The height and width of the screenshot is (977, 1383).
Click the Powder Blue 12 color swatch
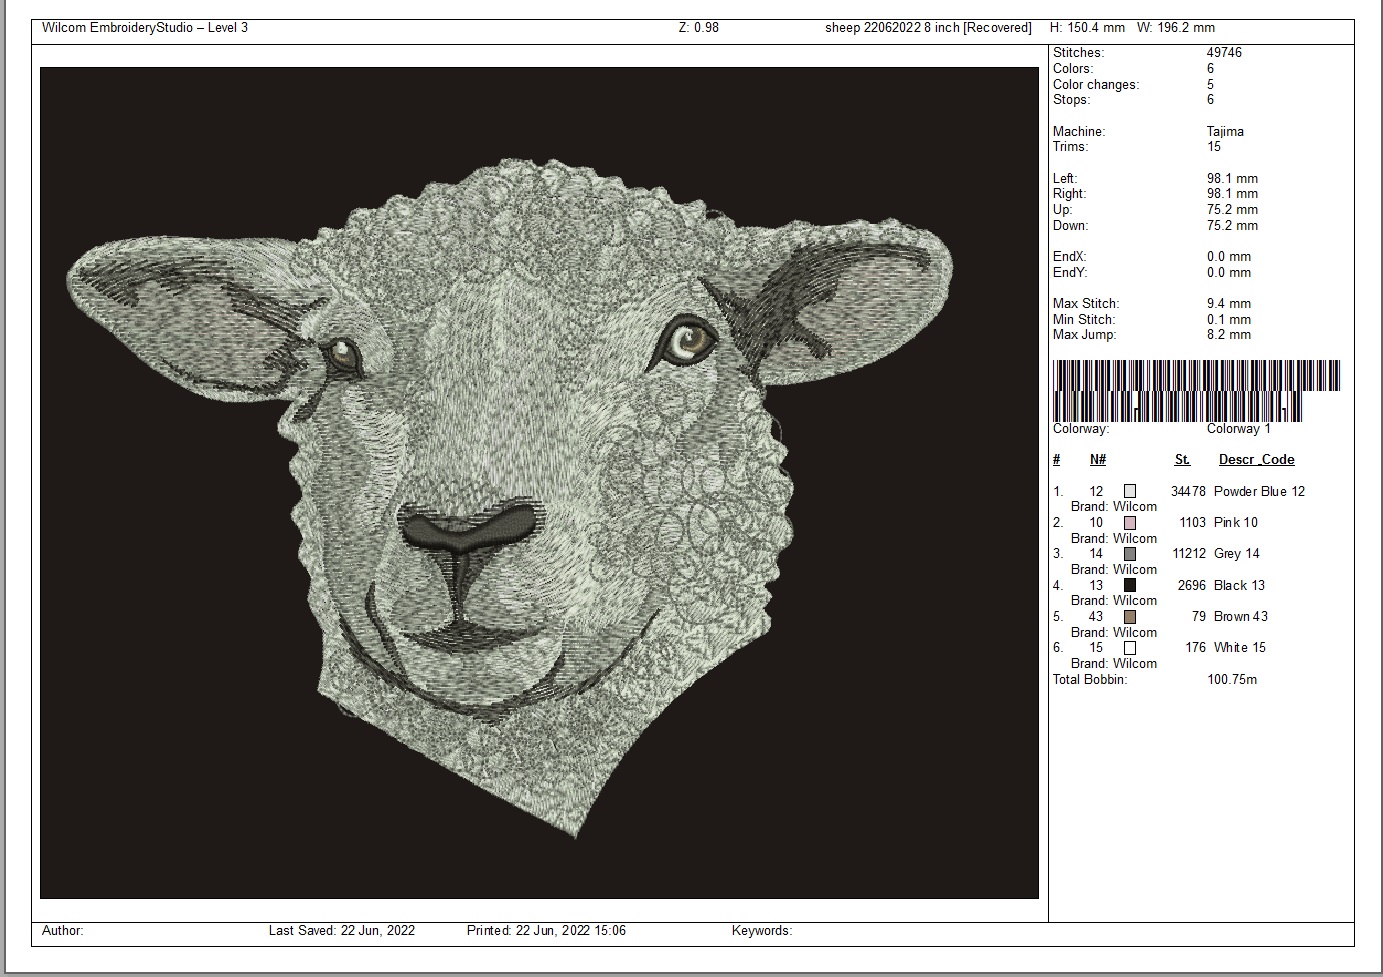[x=1129, y=491]
